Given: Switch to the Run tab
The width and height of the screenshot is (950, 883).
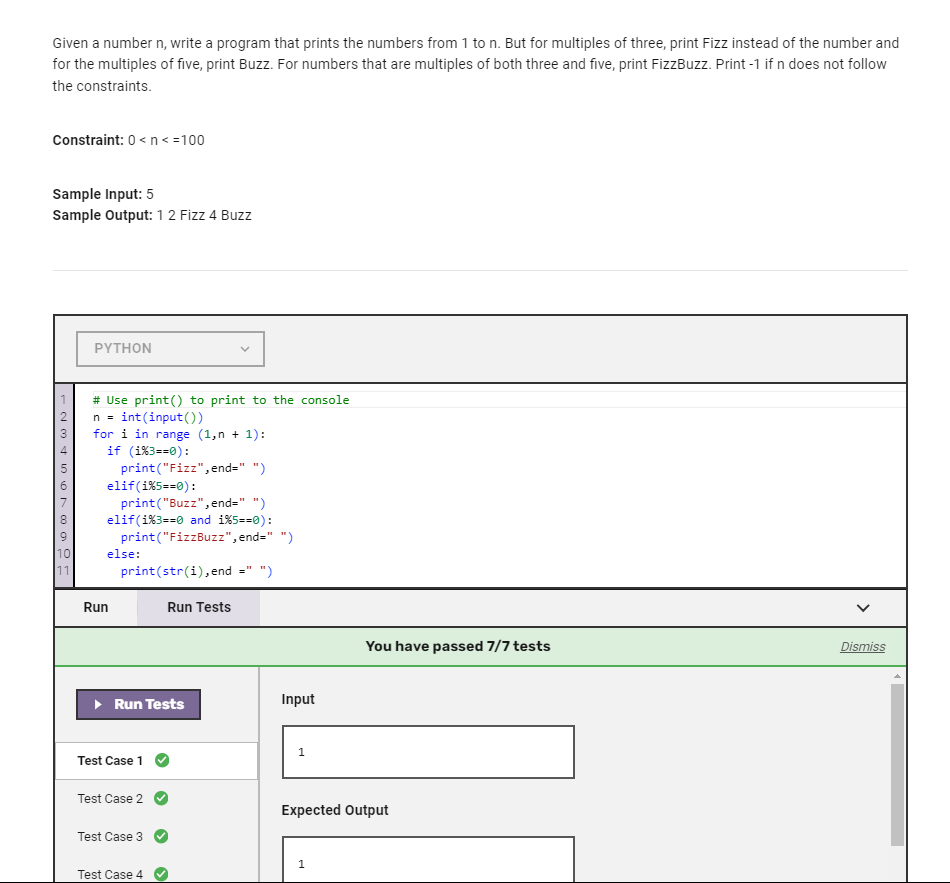Looking at the screenshot, I should point(95,607).
